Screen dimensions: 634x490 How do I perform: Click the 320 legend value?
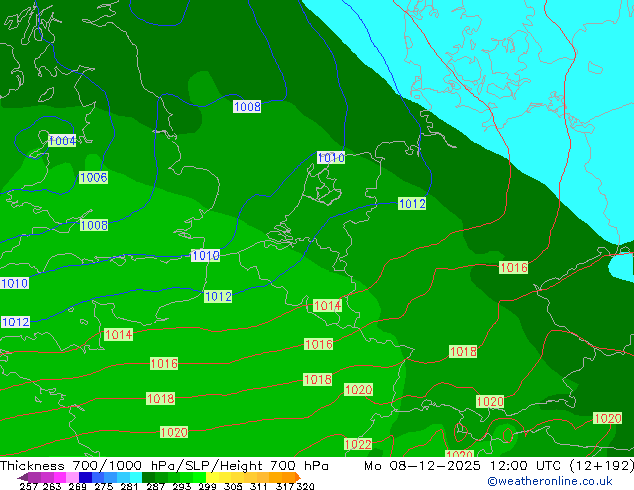click(305, 486)
